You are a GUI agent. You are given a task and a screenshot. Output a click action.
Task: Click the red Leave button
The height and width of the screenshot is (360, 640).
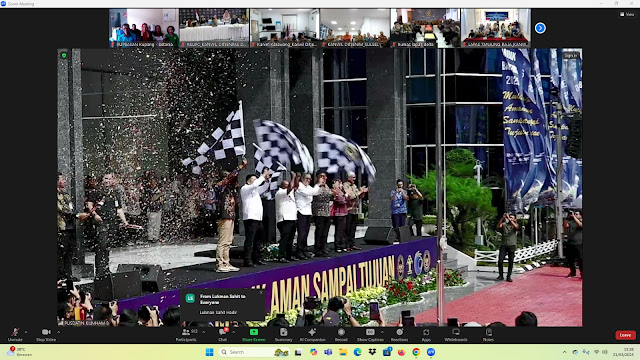[x=625, y=335]
